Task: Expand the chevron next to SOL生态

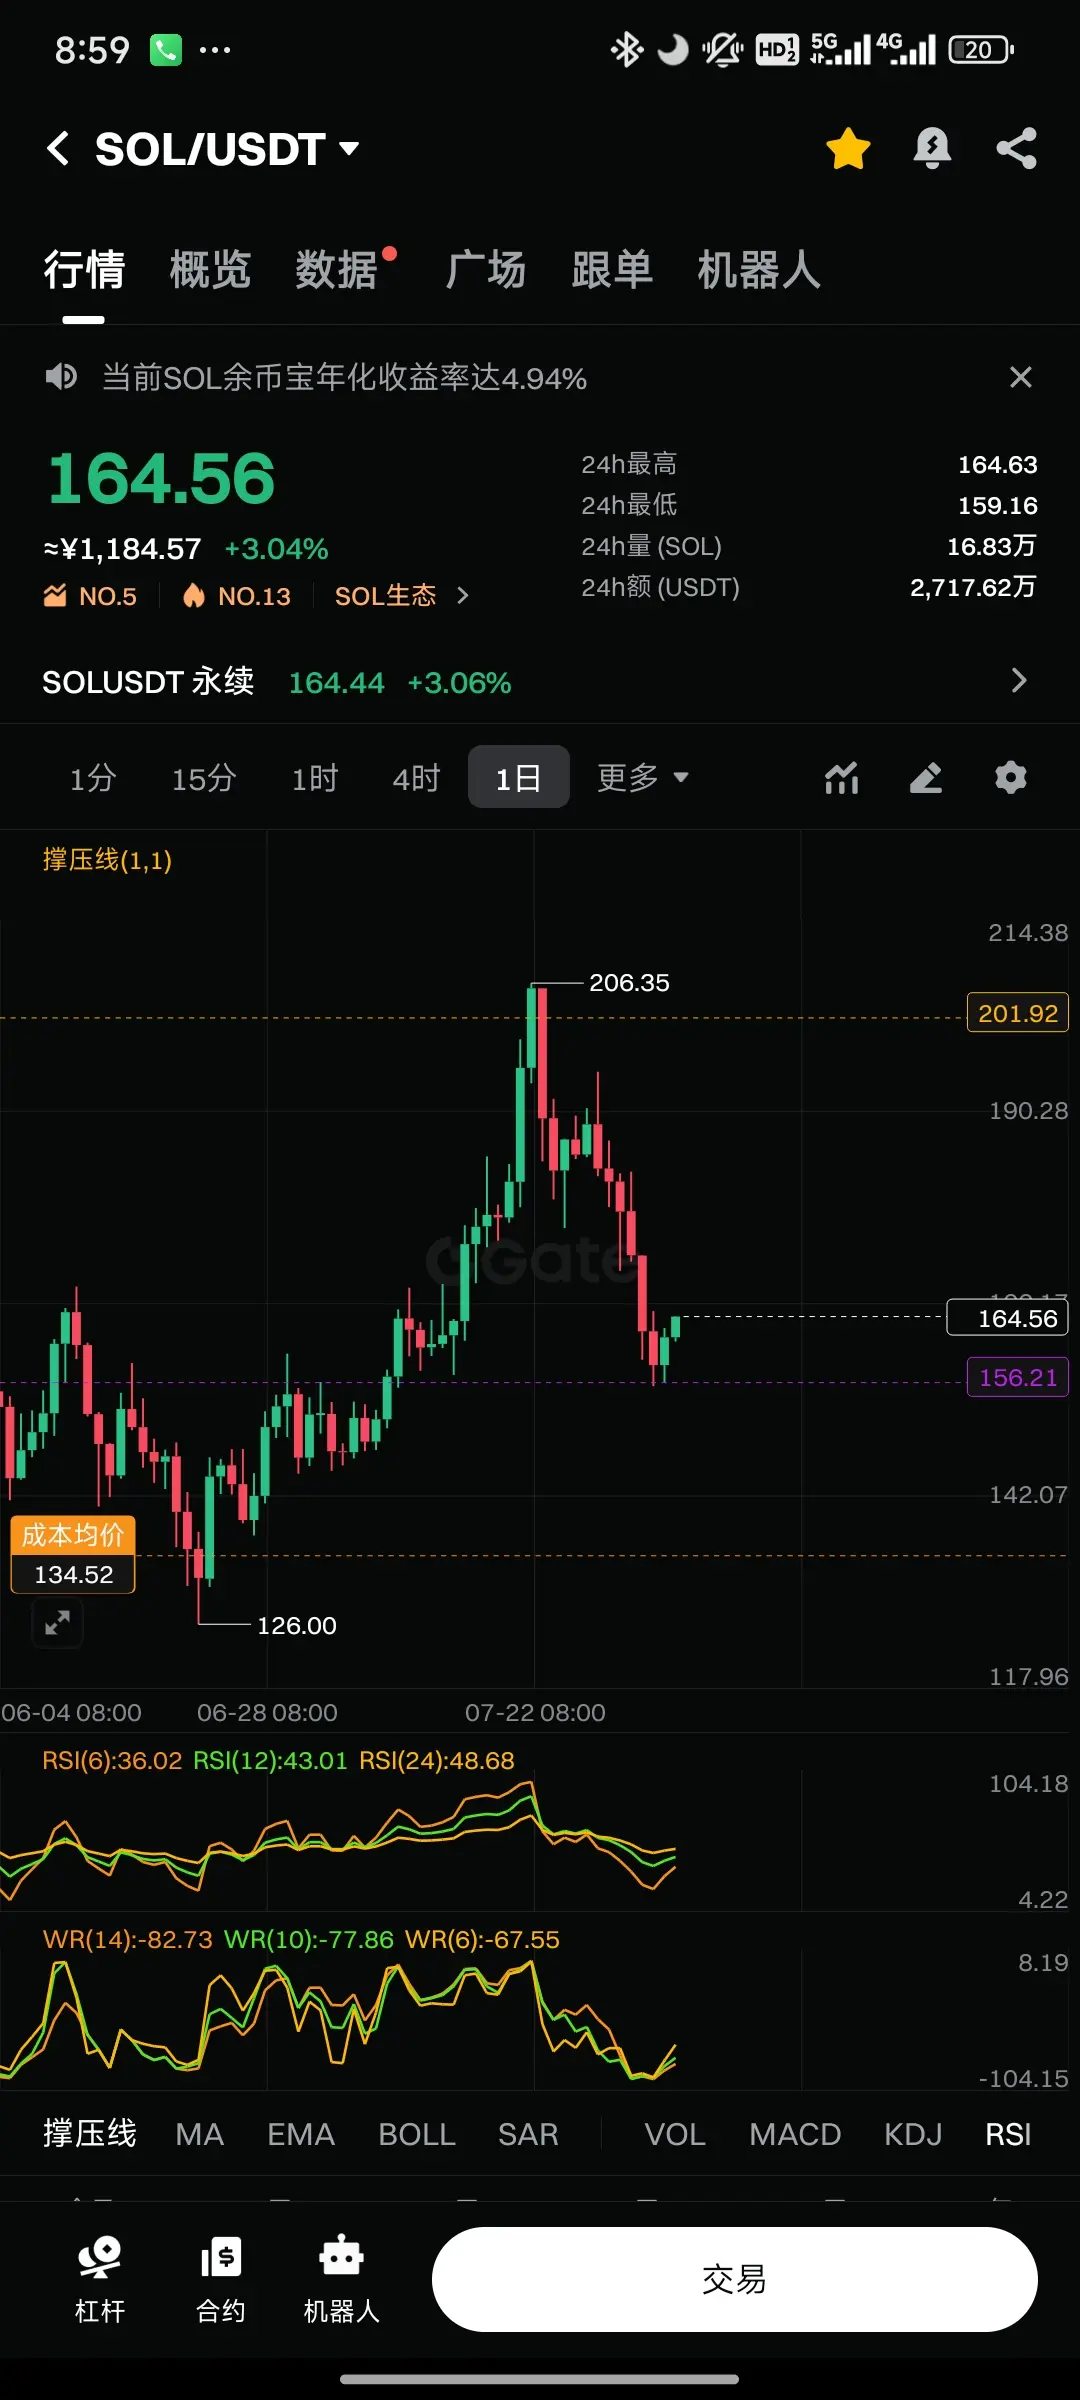Action: coord(462,596)
